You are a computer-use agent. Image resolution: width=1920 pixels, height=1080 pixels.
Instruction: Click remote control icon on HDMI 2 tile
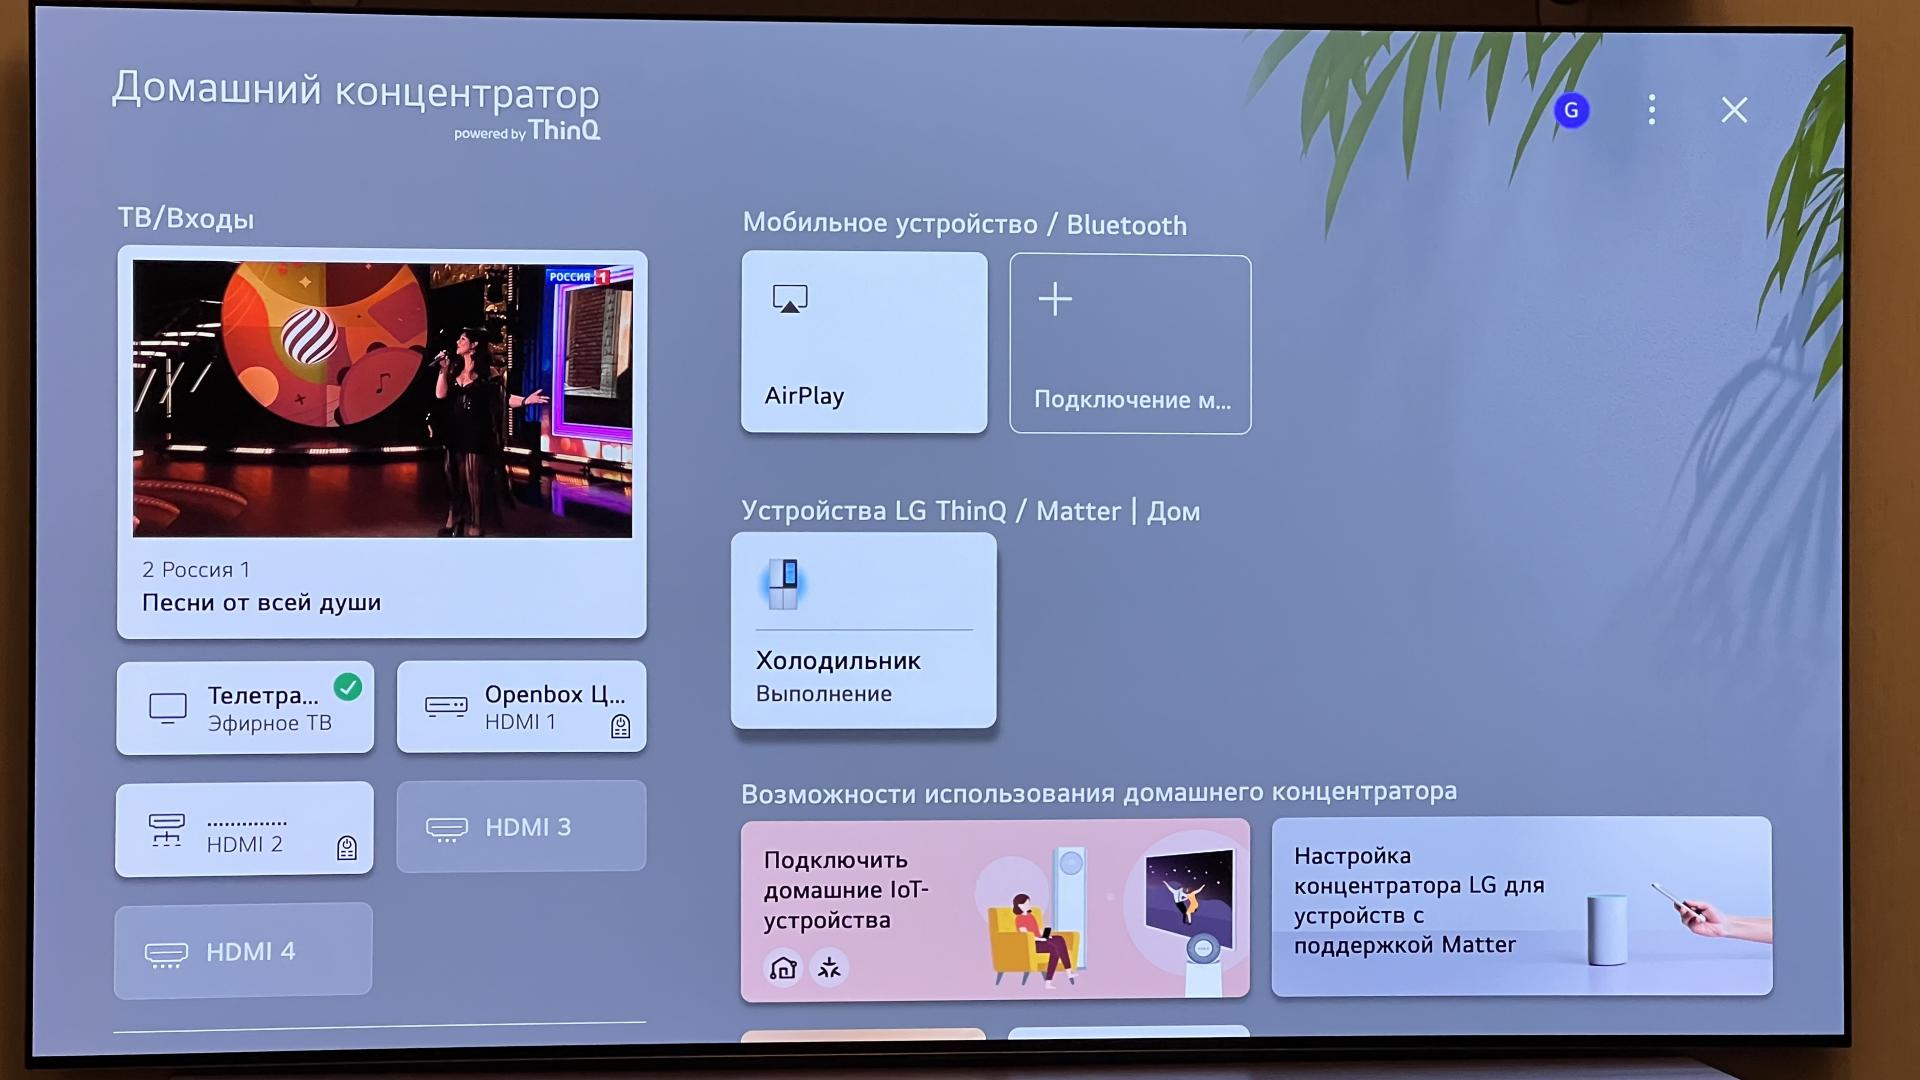(x=347, y=849)
